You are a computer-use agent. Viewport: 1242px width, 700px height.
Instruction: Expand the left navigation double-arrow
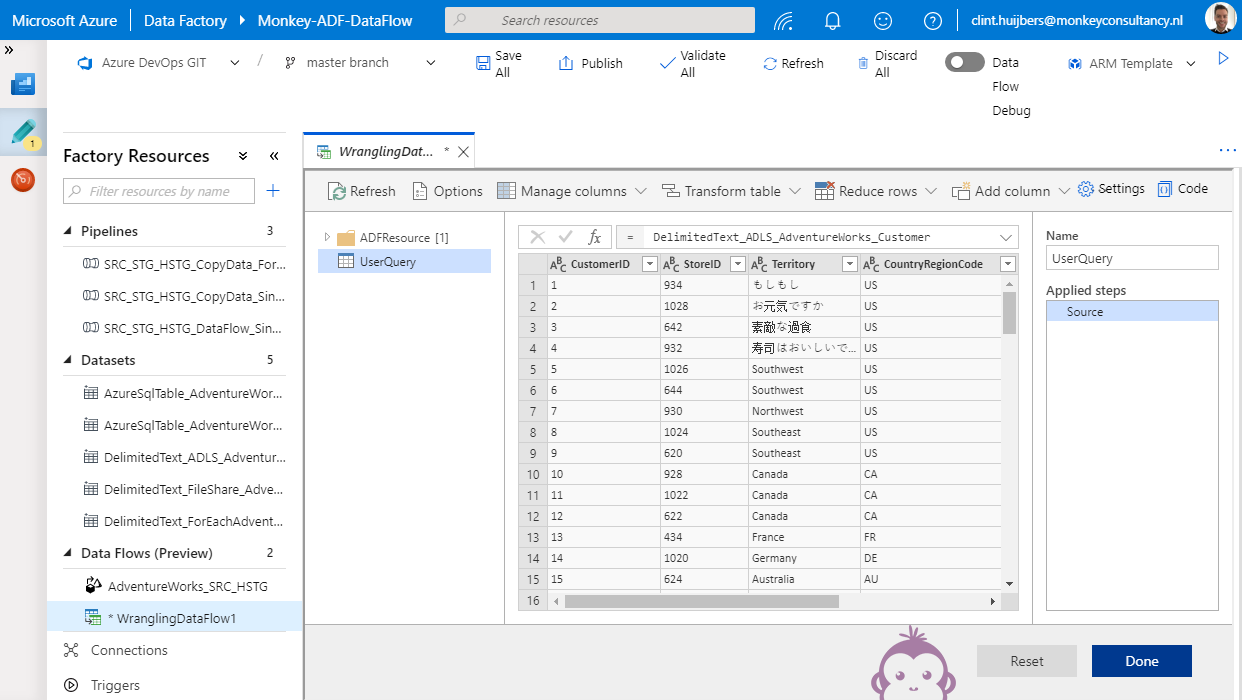[9, 49]
